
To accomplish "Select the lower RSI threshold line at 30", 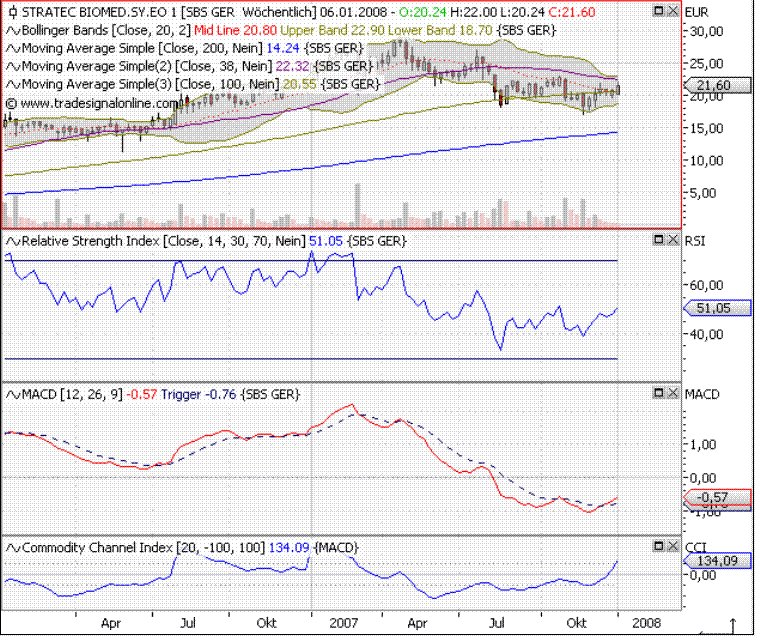I will pos(311,359).
